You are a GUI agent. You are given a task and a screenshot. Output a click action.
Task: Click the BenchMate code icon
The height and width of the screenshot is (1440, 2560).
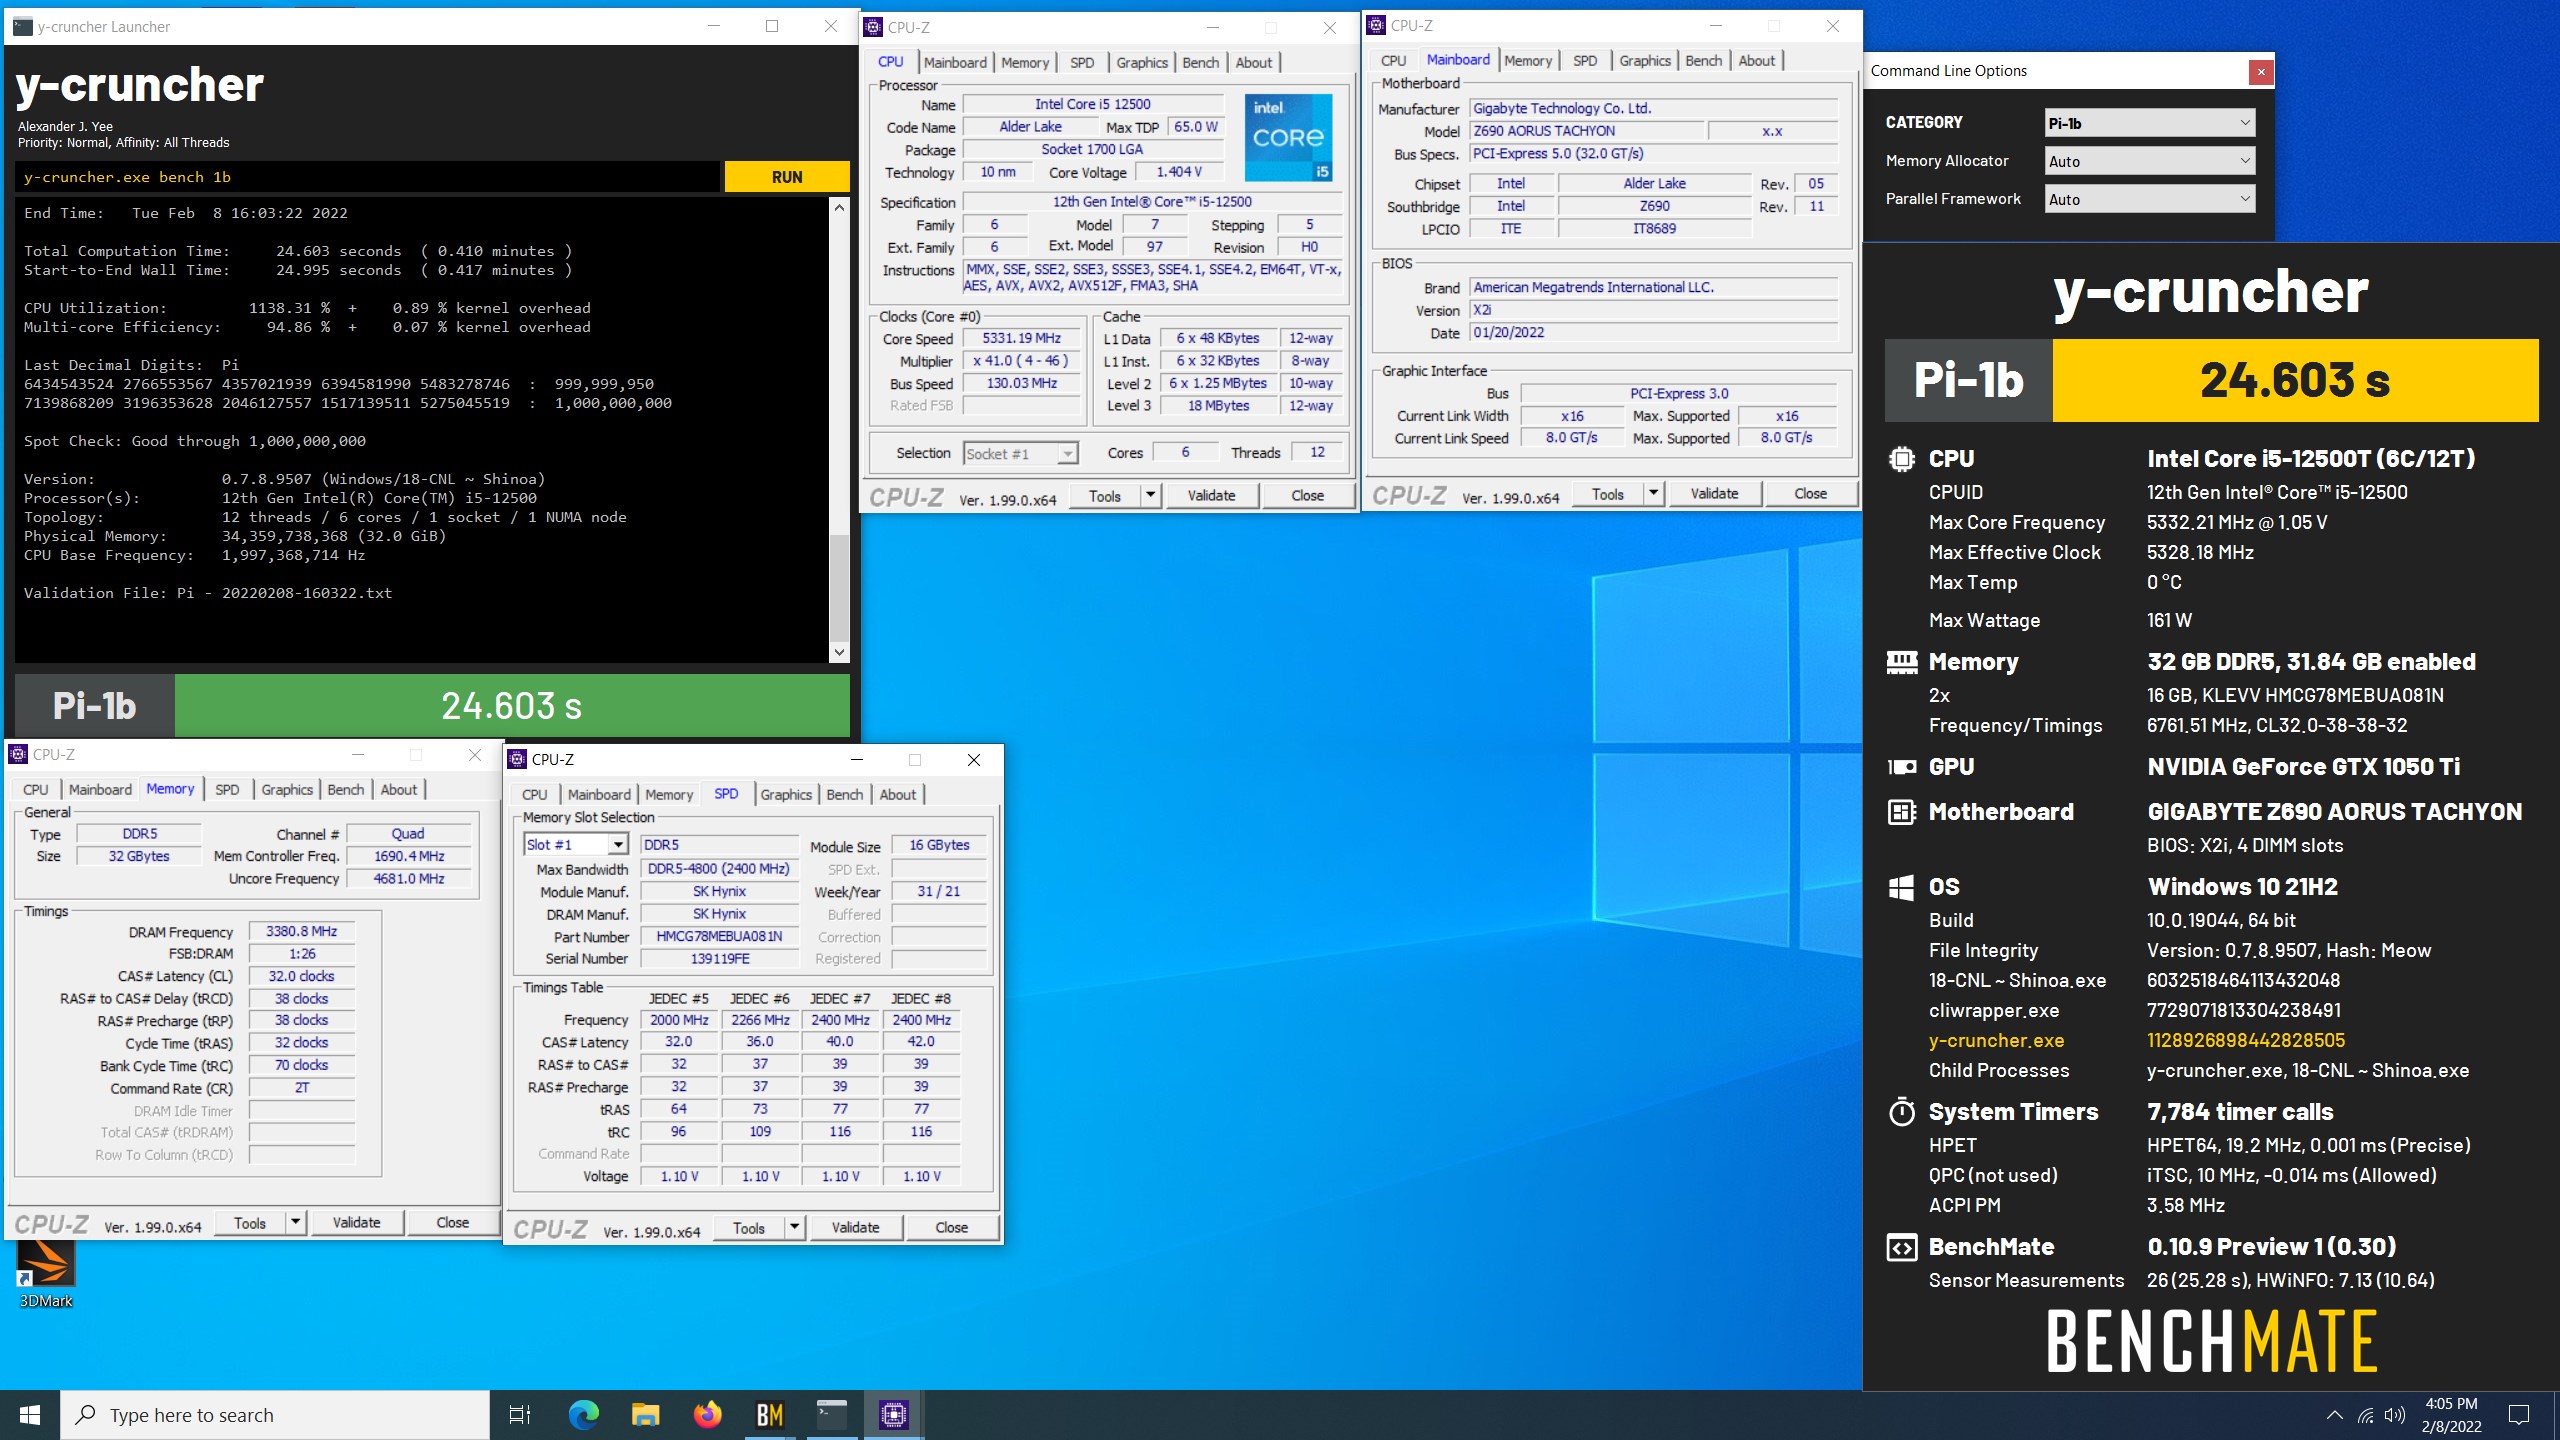(x=1901, y=1247)
